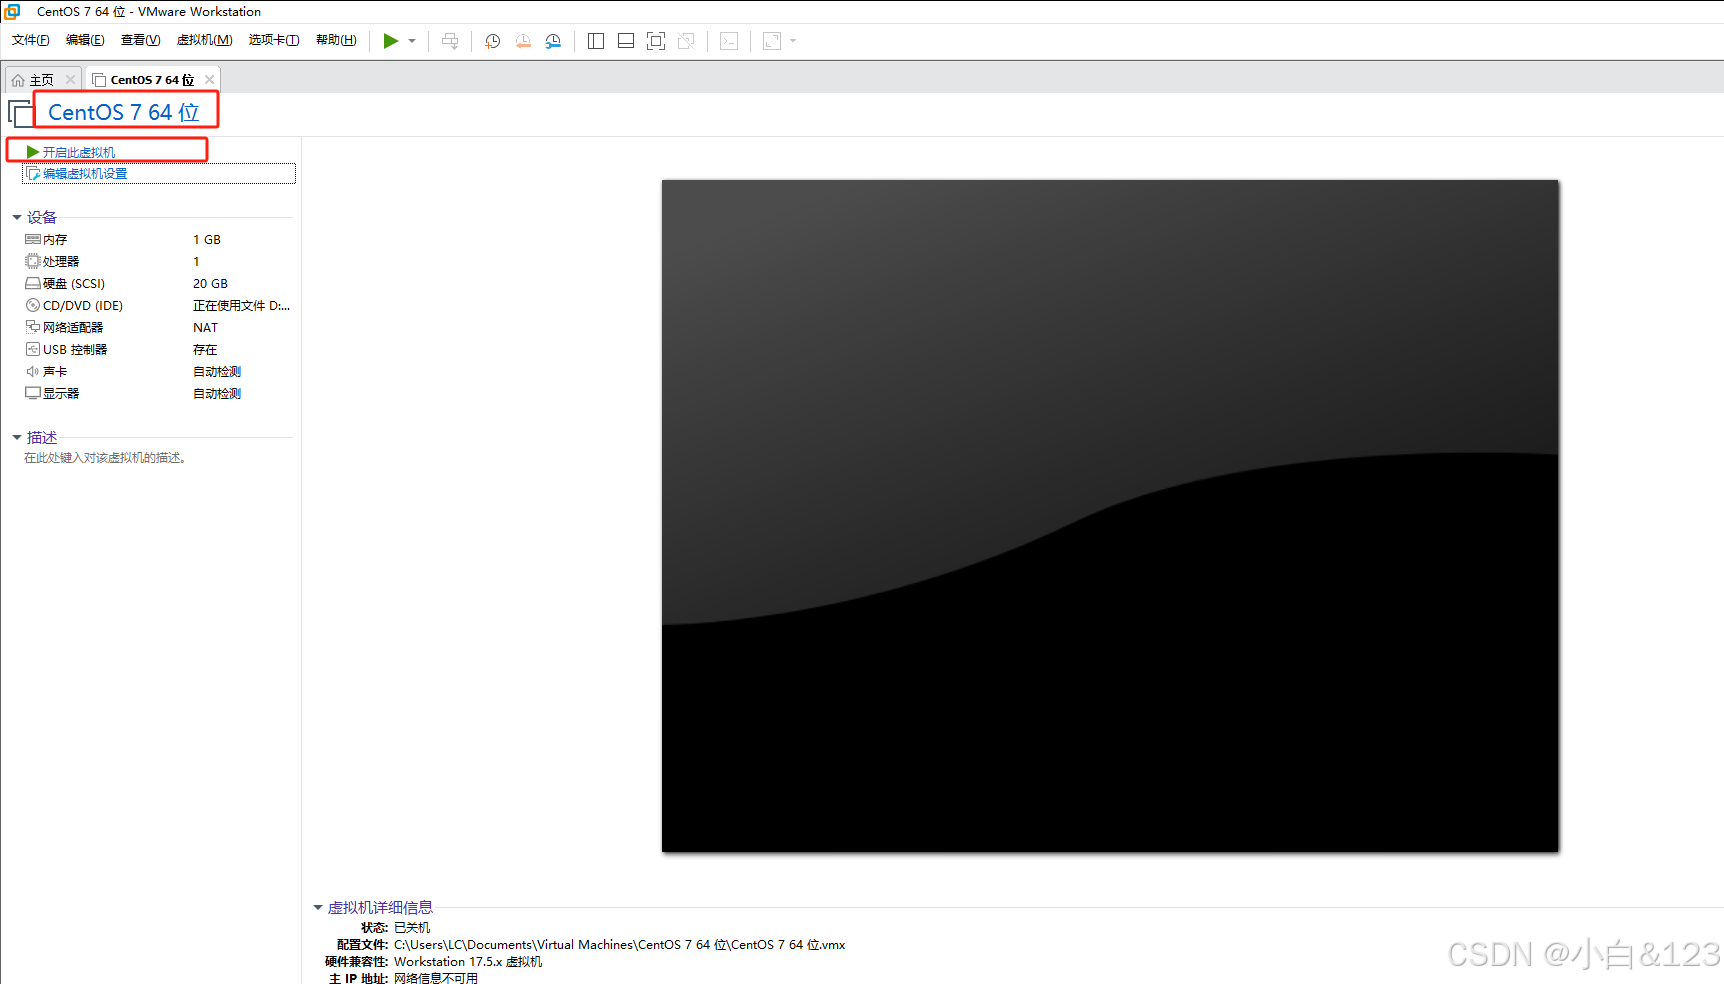This screenshot has width=1724, height=984.
Task: Open the dropdown arrow beside power-on play
Action: tap(412, 41)
